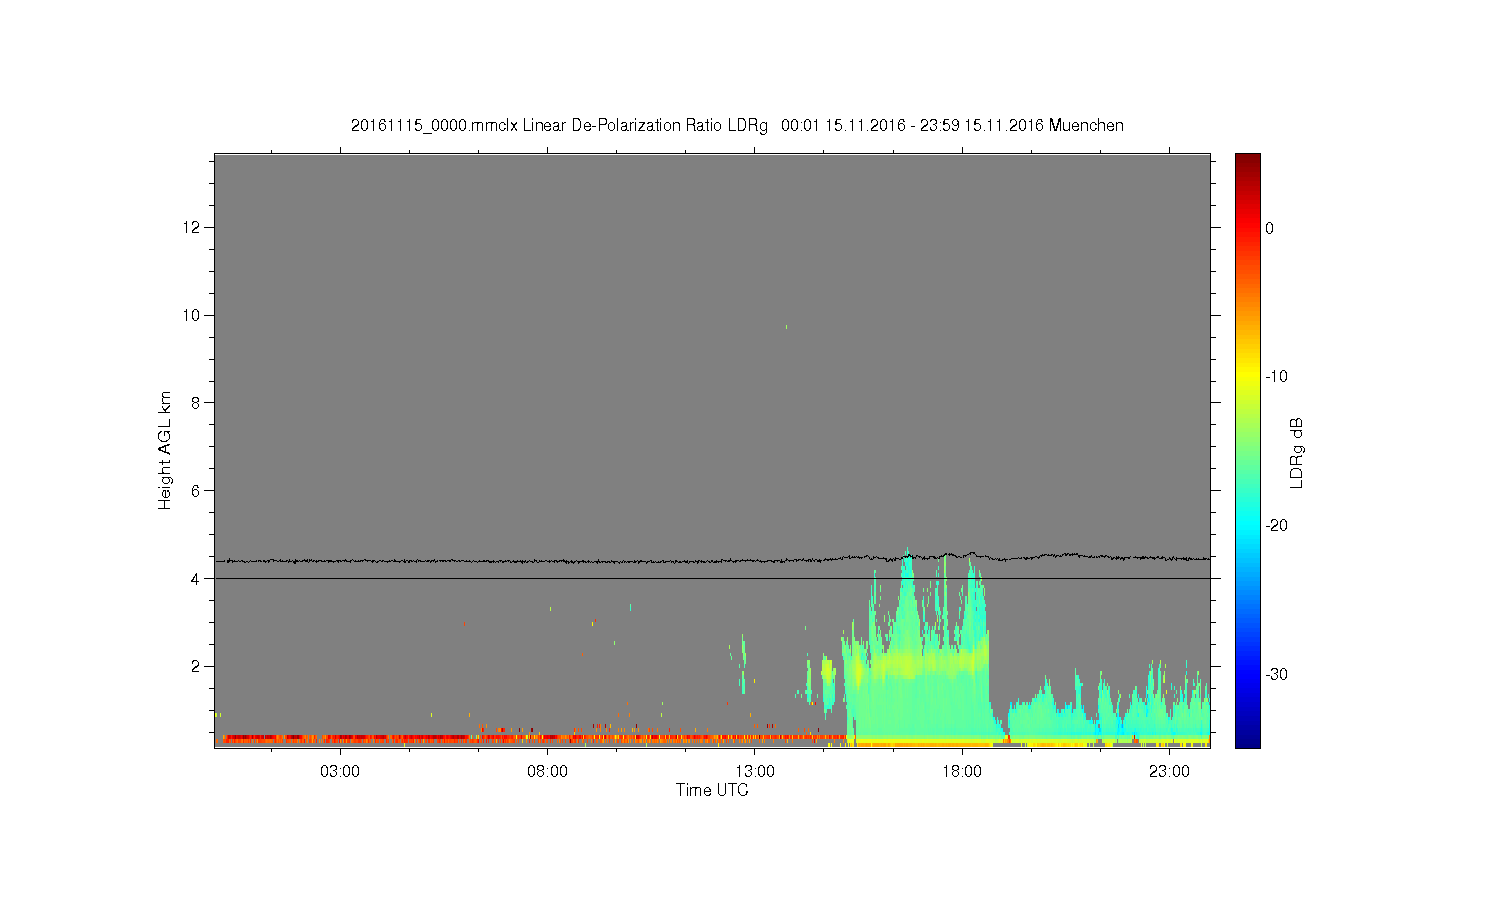Click the 18:00 time tick label
Viewport: 1500px width, 900px height.
[x=962, y=772]
